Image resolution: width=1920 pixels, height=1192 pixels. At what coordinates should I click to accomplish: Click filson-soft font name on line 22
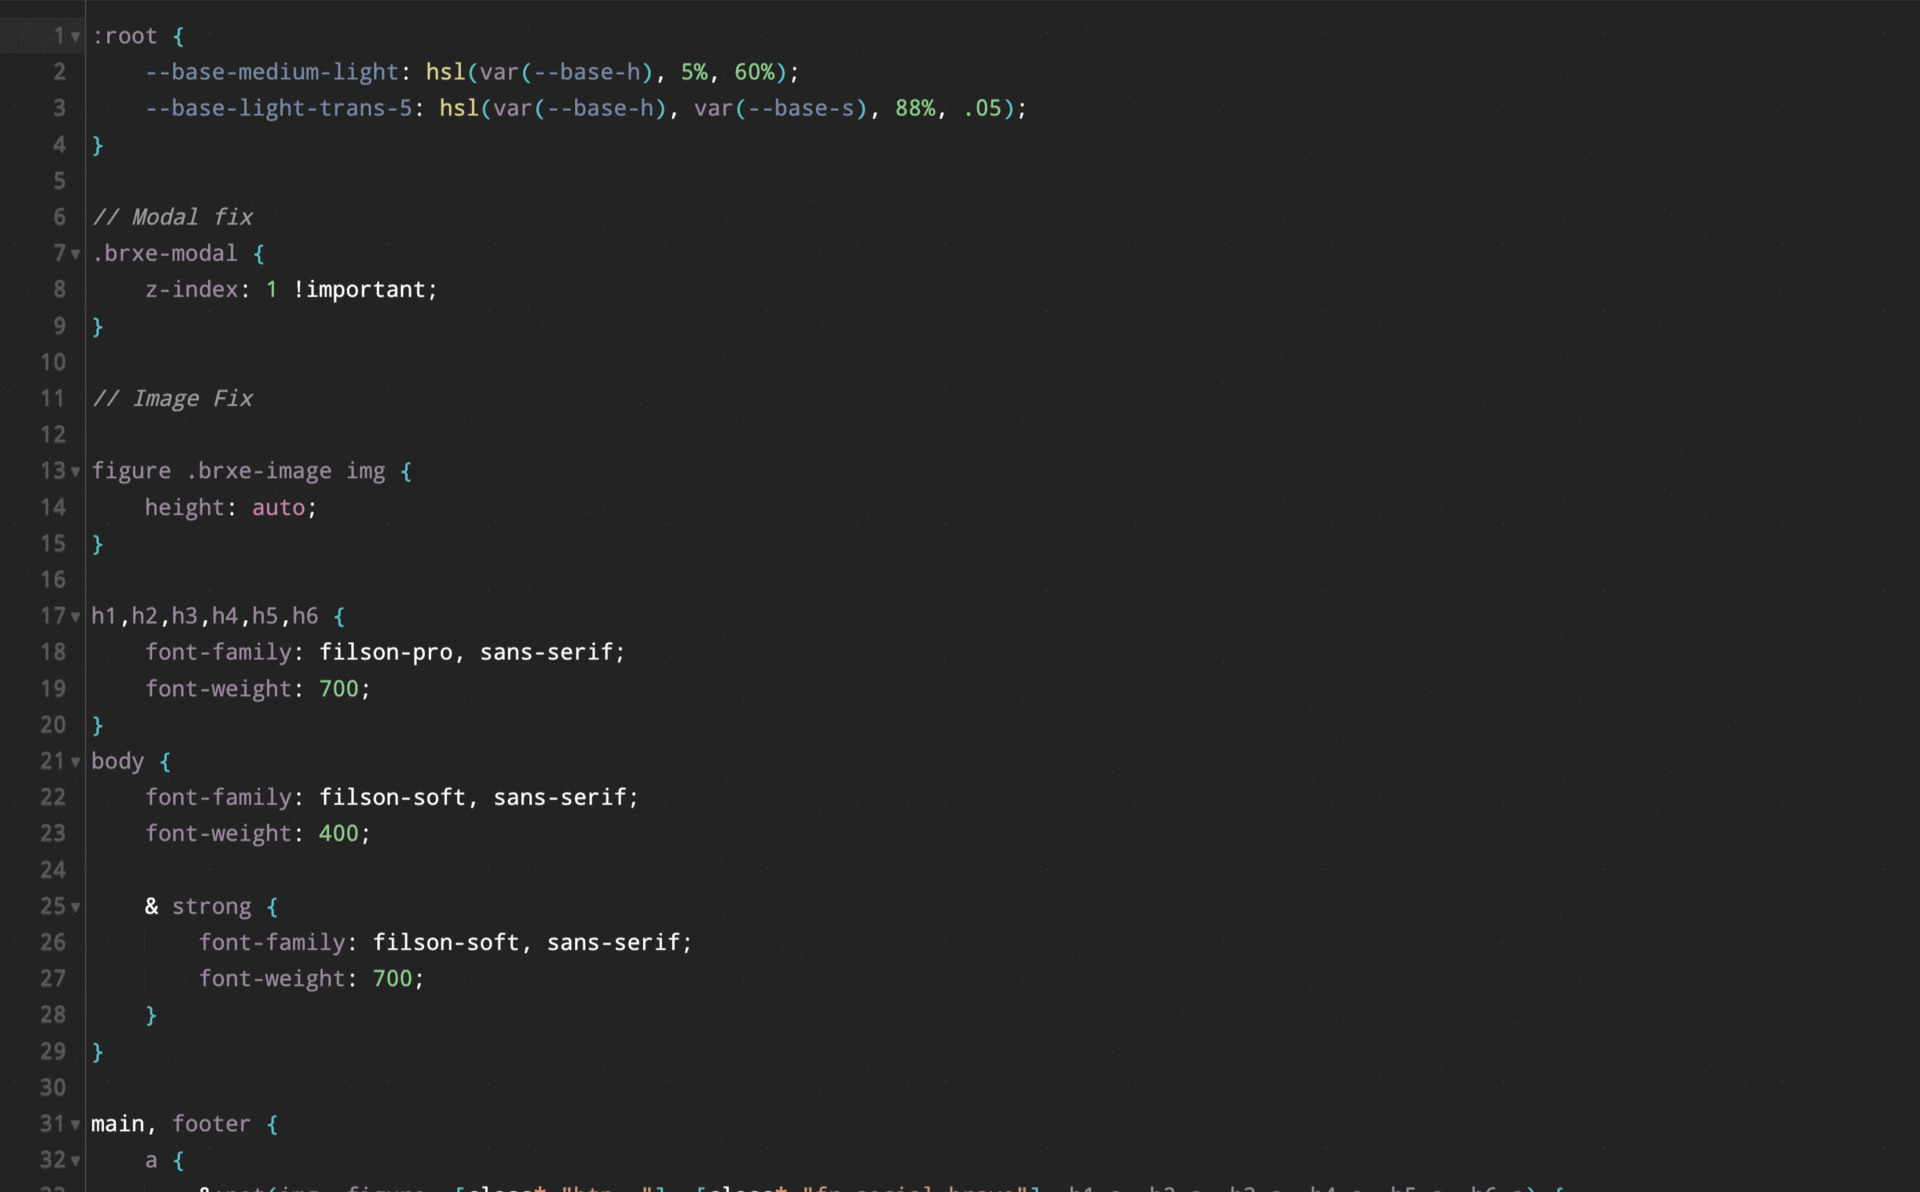393,797
